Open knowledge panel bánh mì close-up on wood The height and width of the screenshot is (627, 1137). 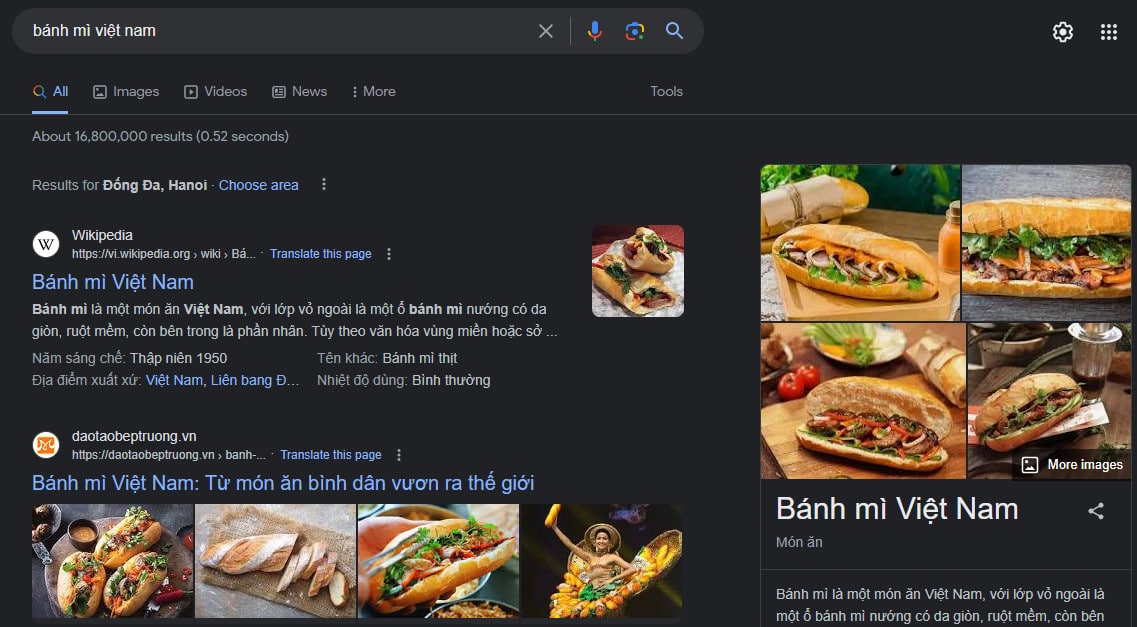(1046, 242)
